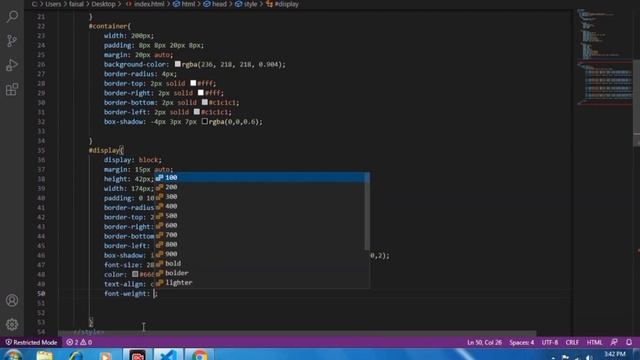The height and width of the screenshot is (360, 640).
Task: Change the HTML language mode
Action: pyautogui.click(x=594, y=342)
